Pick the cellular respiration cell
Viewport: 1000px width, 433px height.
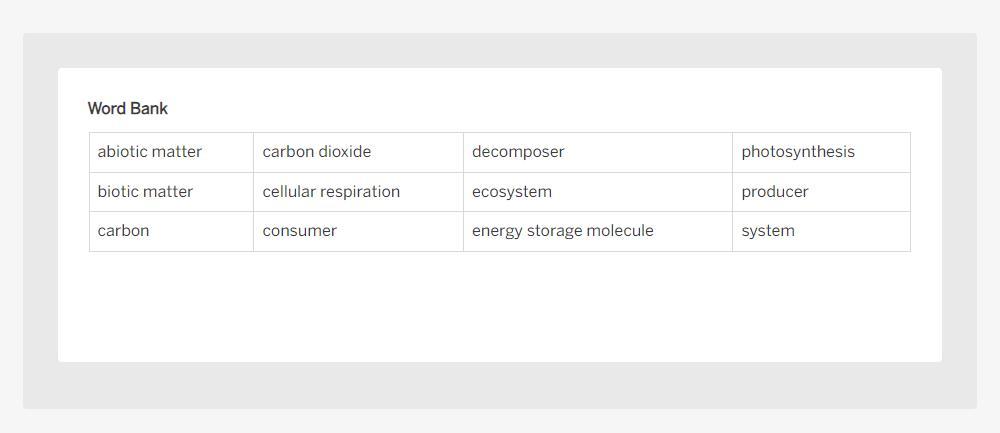point(331,192)
